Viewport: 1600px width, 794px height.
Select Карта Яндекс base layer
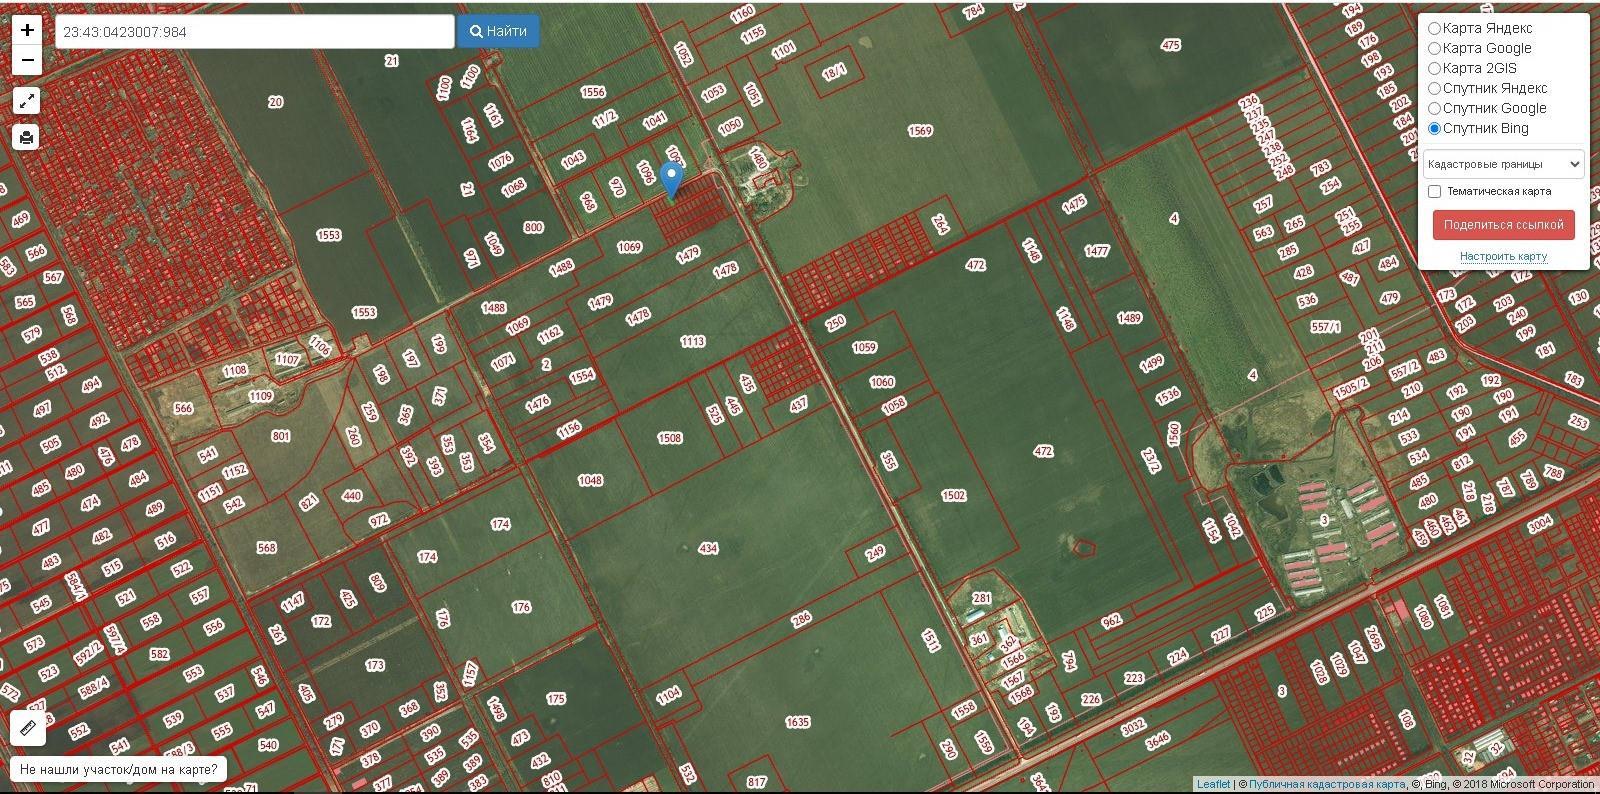coord(1434,28)
